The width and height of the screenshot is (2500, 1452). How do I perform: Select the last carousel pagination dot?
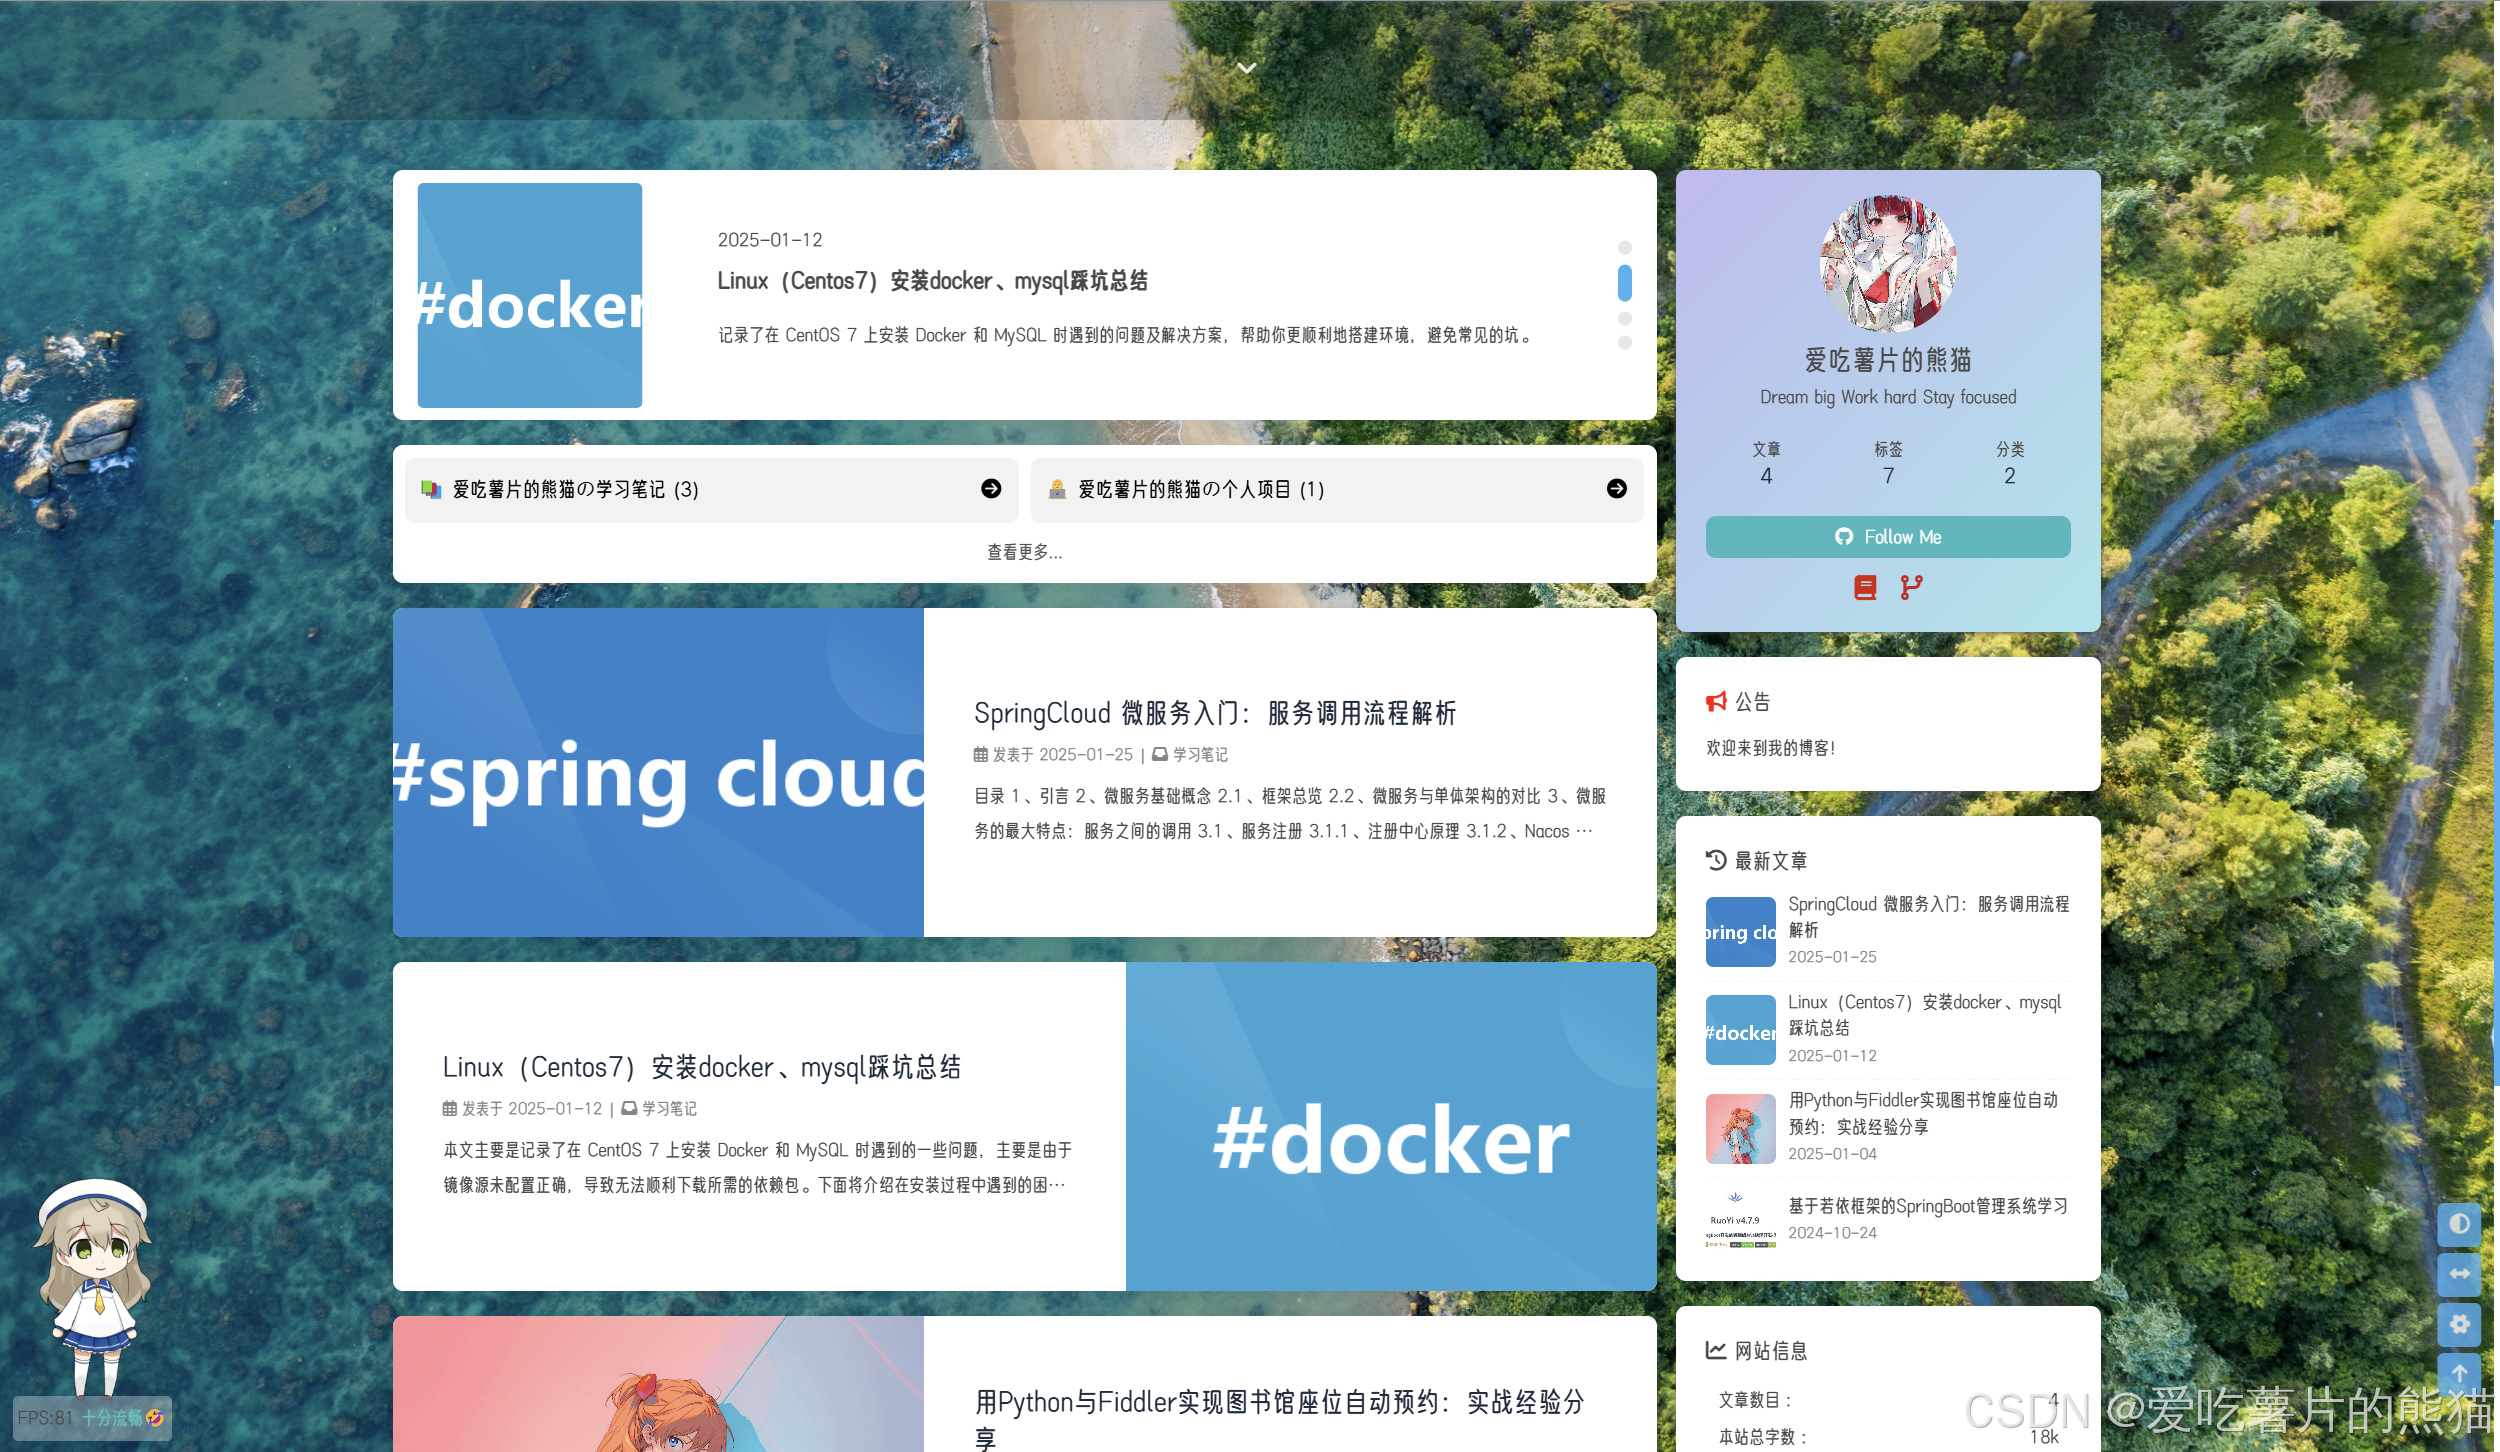tap(1624, 343)
